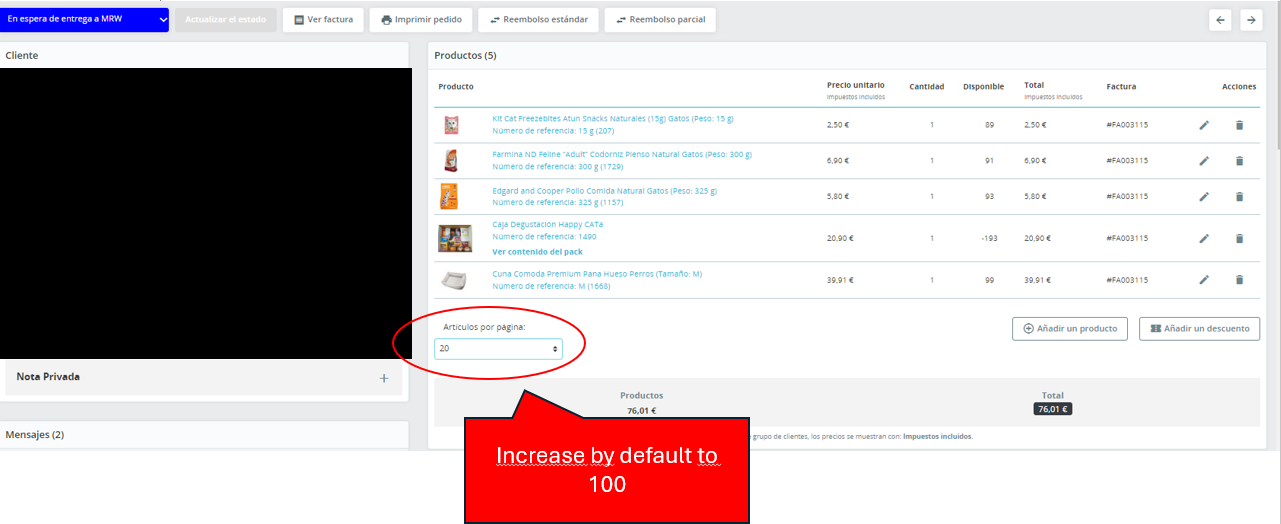The height and width of the screenshot is (524, 1281).
Task: Open Cuna Comoda Premium Pana Hueso link
Action: pos(597,273)
